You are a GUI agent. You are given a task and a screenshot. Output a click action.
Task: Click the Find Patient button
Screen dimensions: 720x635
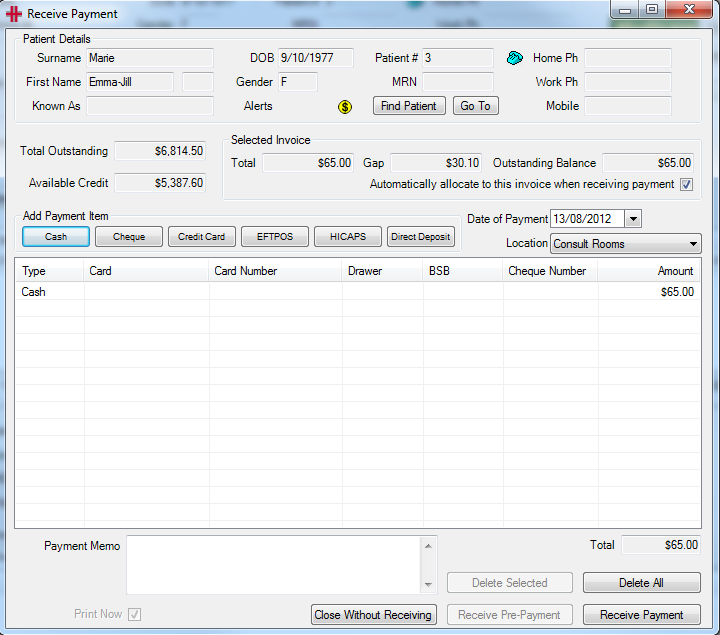(409, 106)
